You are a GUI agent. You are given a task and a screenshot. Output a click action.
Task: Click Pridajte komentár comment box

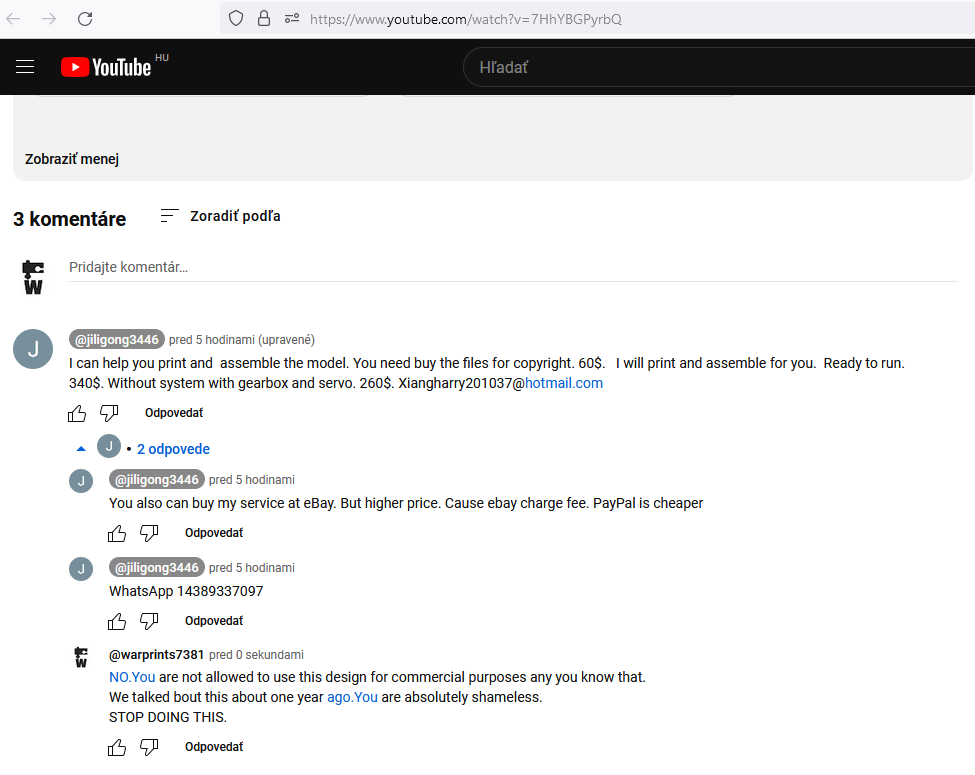click(x=500, y=267)
